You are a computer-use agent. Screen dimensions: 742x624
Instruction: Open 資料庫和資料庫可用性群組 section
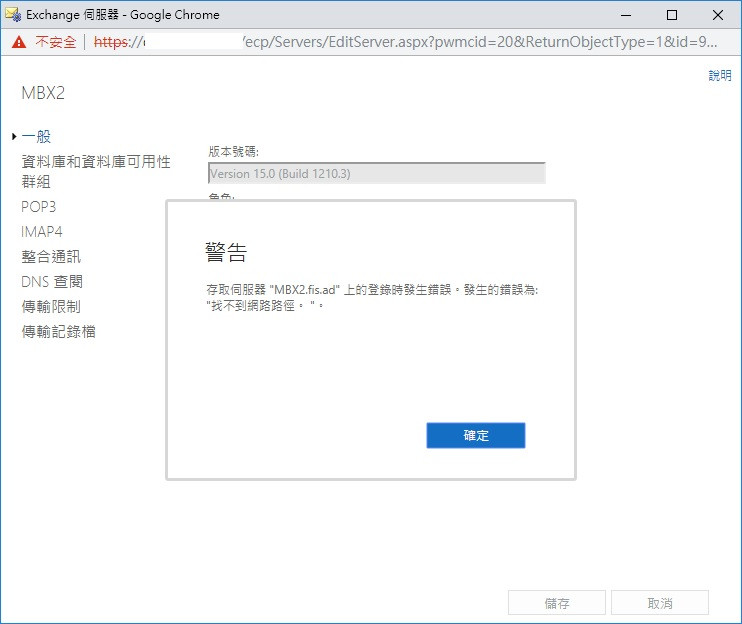96,171
